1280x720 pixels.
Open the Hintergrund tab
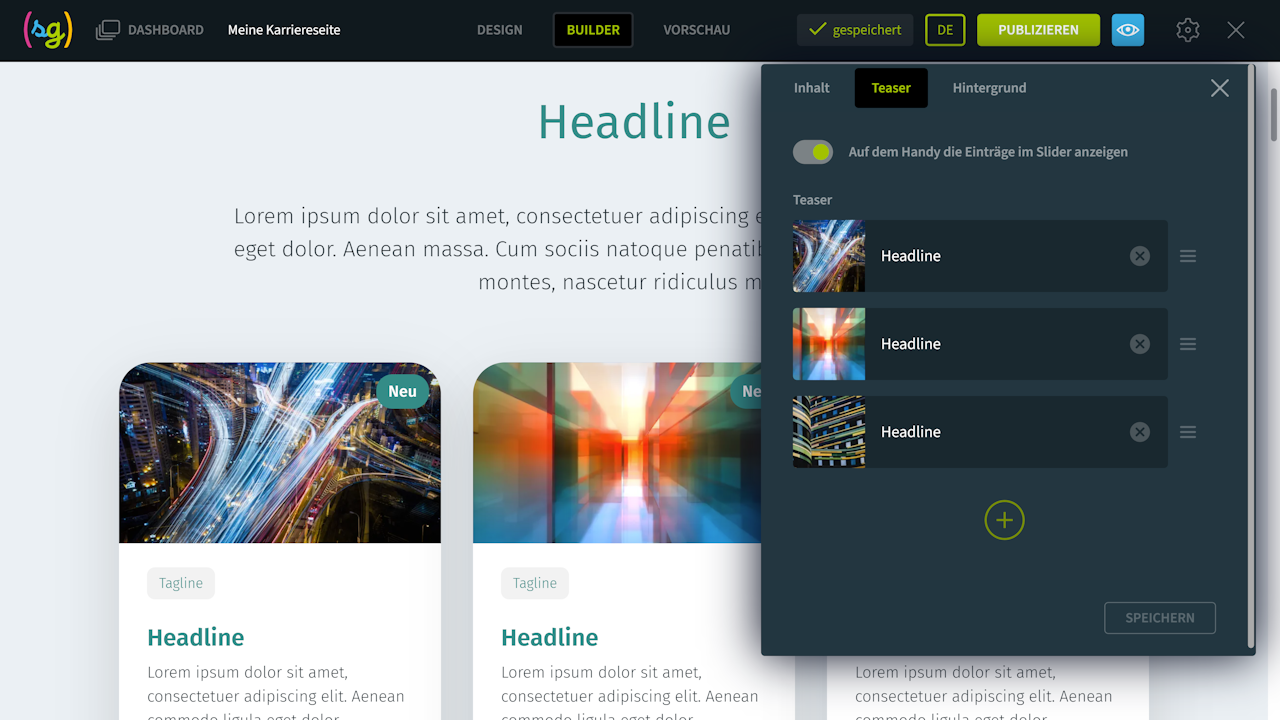point(989,88)
